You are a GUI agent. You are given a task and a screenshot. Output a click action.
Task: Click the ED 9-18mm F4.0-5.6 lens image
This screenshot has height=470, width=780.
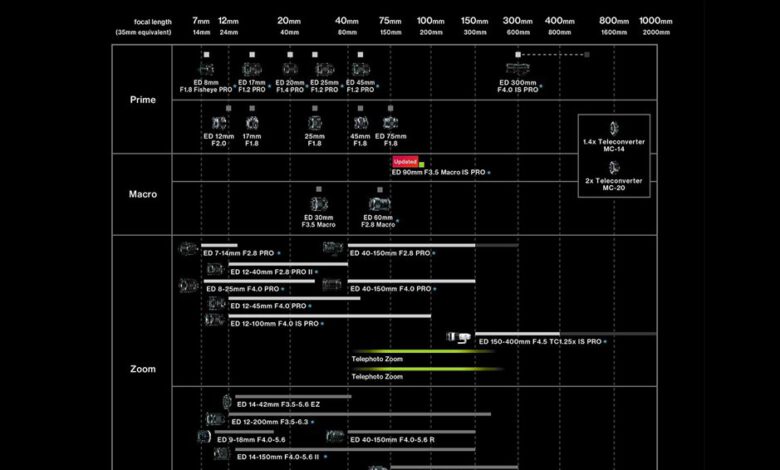[x=204, y=437]
